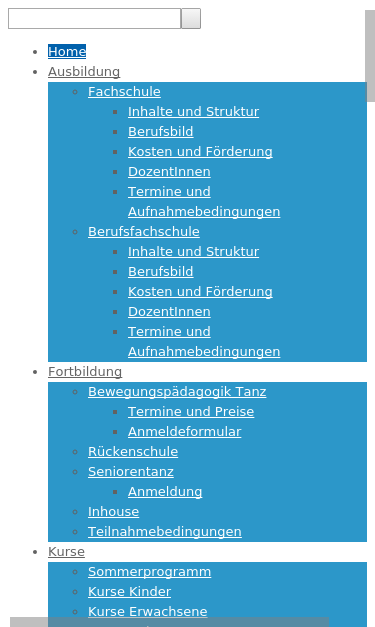
Task: Select the Berufsfachschule submenu link
Action: pyautogui.click(x=144, y=232)
